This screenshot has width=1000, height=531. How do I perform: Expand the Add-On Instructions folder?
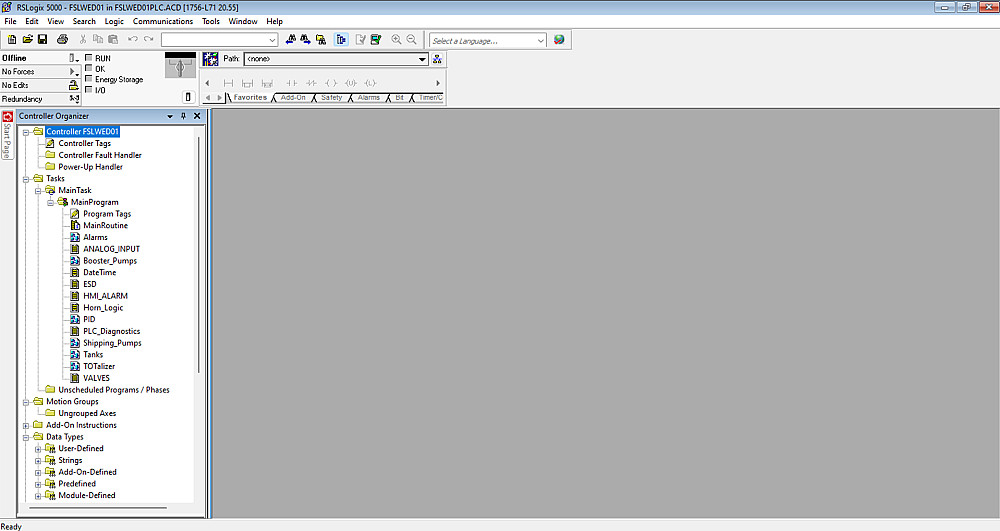(x=26, y=426)
